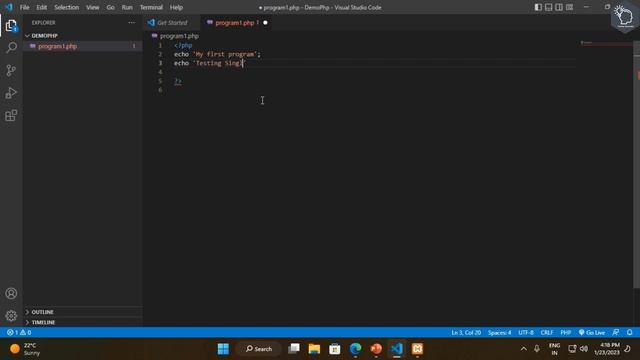Click the Visual Studio Code taskbar icon
This screenshot has width=640, height=360.
coord(397,349)
